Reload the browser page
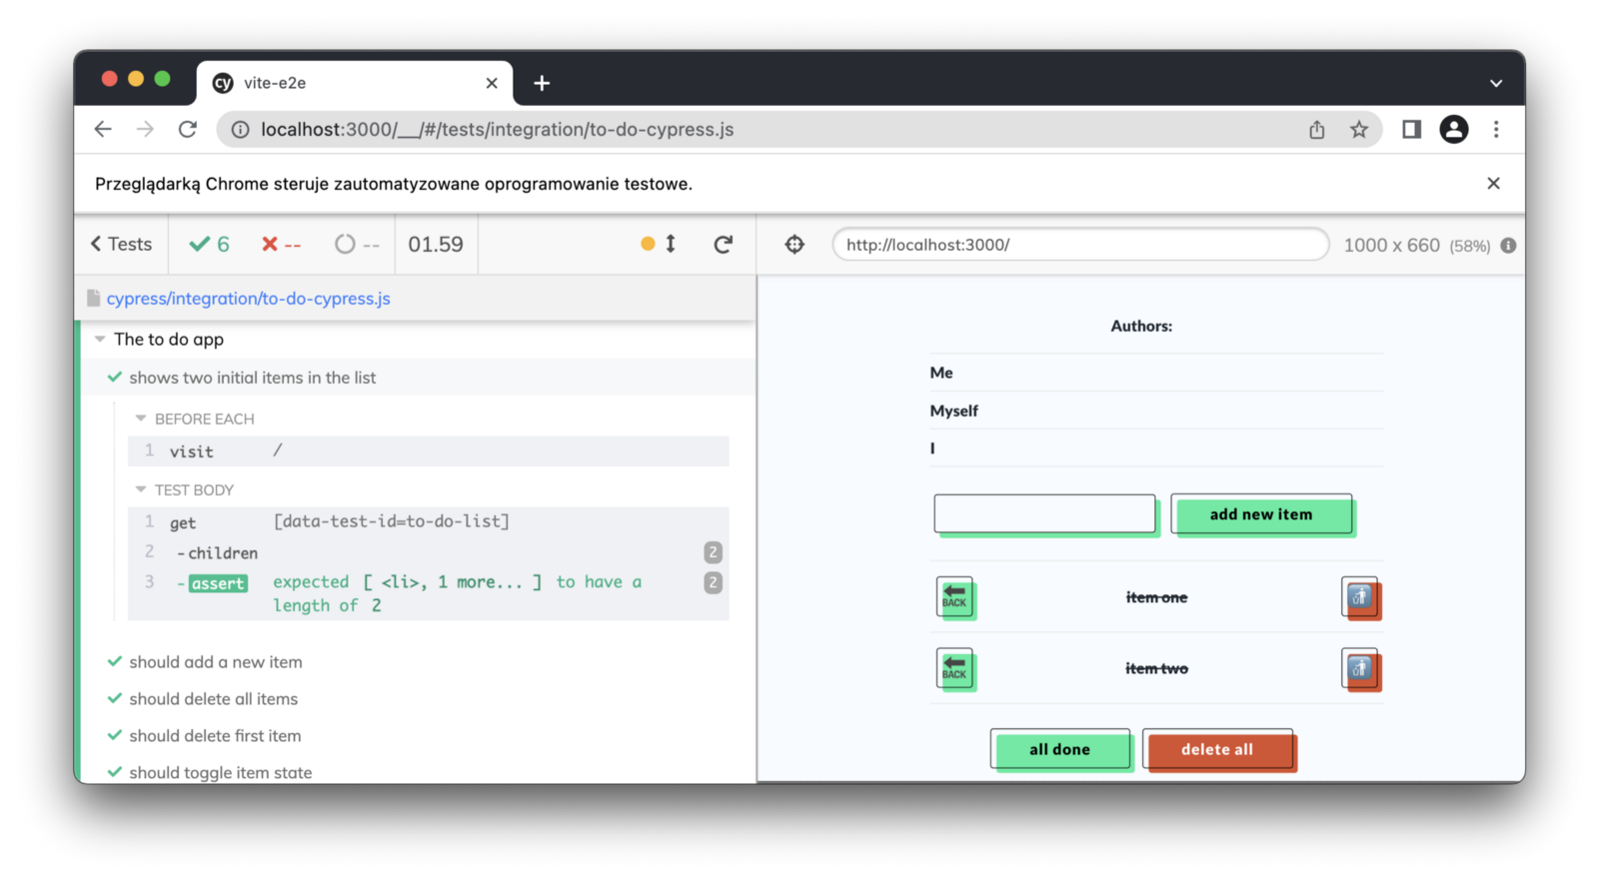 click(187, 129)
